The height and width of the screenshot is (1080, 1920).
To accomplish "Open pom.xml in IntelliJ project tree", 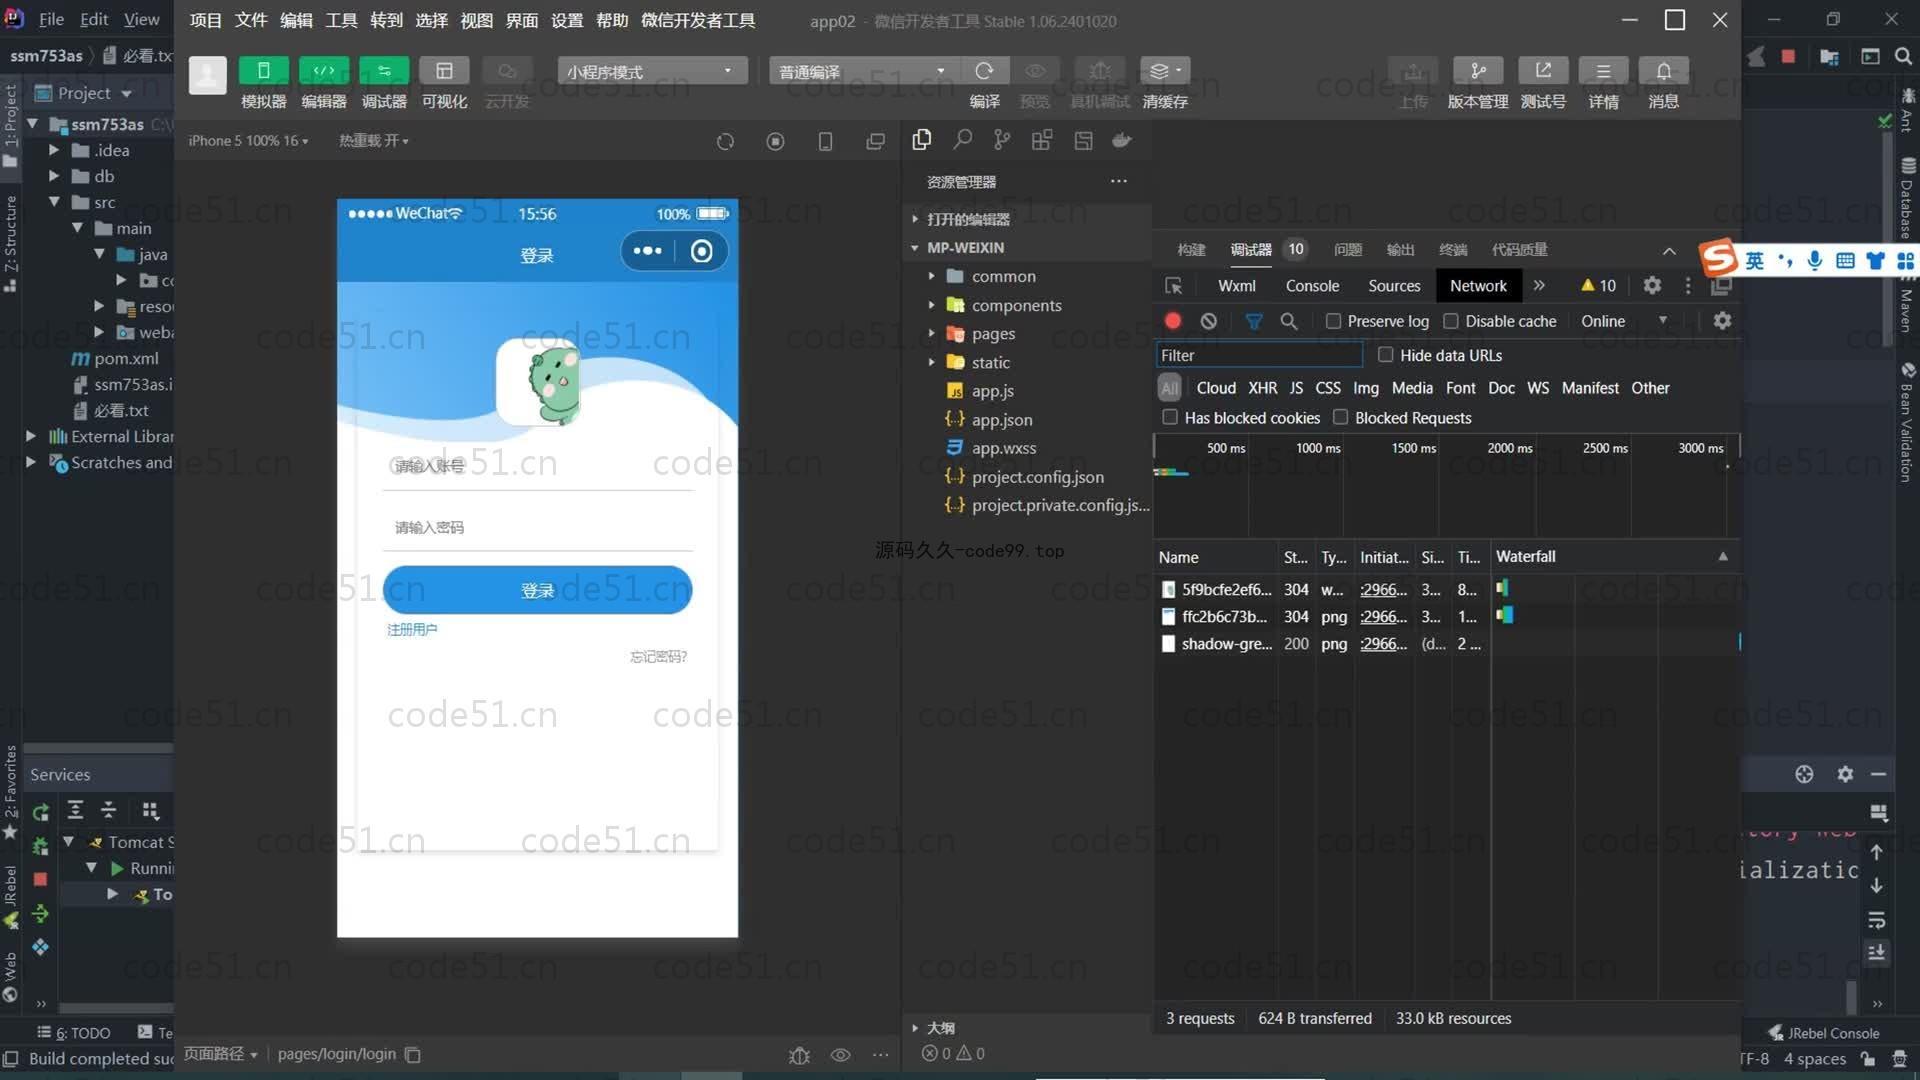I will click(x=126, y=358).
